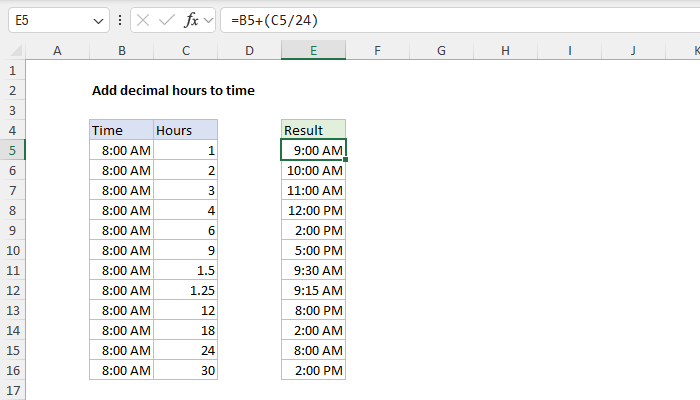
Task: Select the result cell 8:00 AM in row 15
Action: tap(313, 350)
